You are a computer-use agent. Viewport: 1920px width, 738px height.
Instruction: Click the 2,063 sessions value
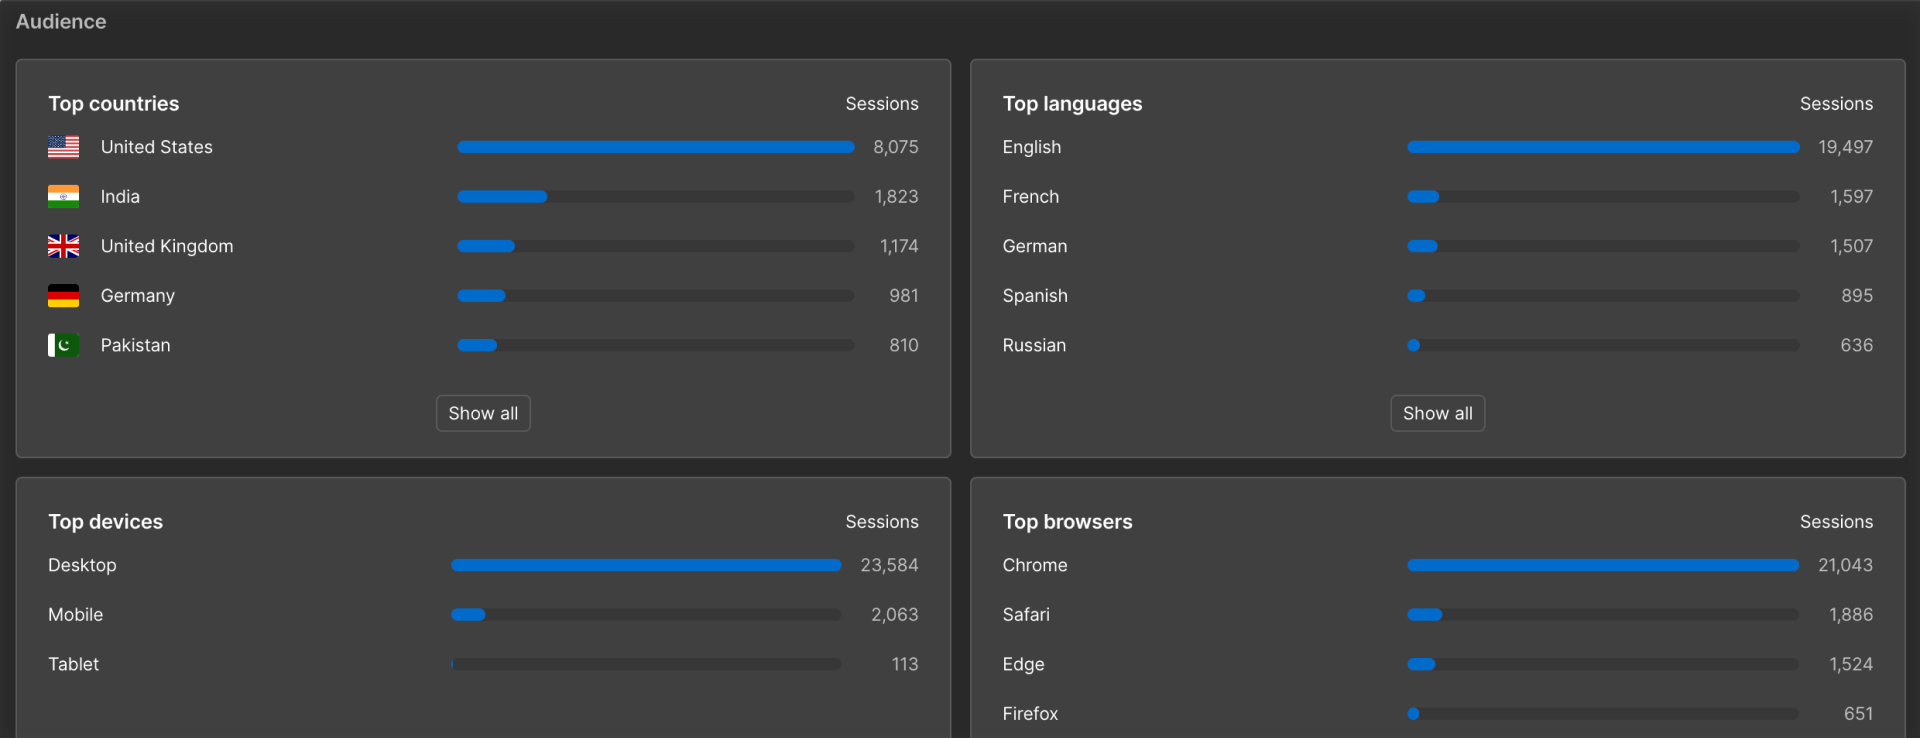(894, 615)
